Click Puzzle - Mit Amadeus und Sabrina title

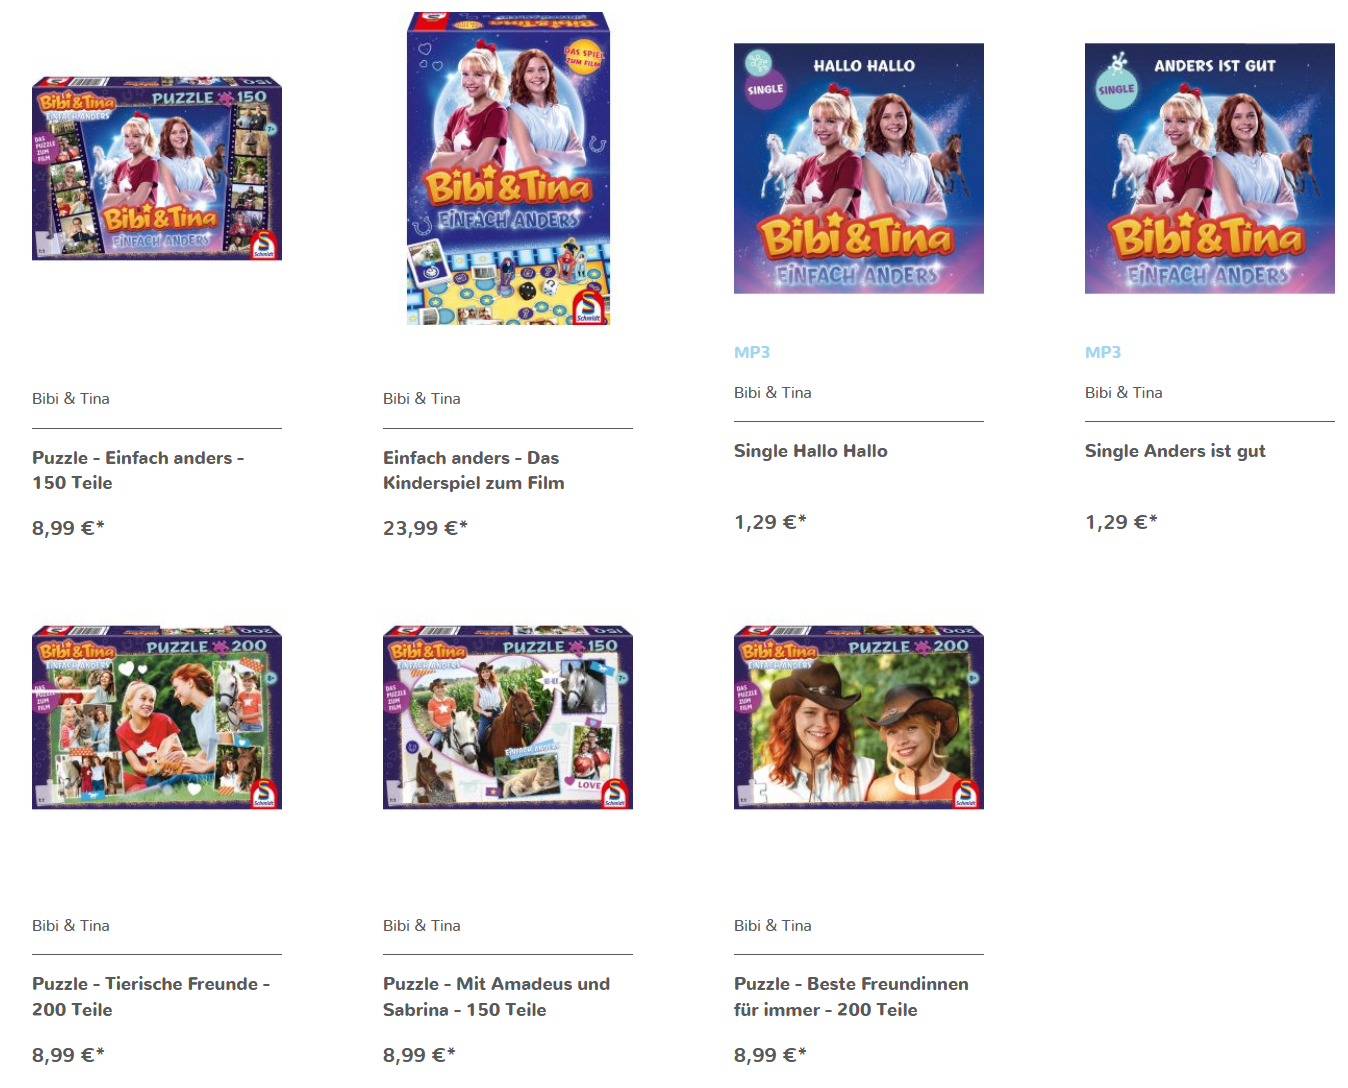(496, 997)
